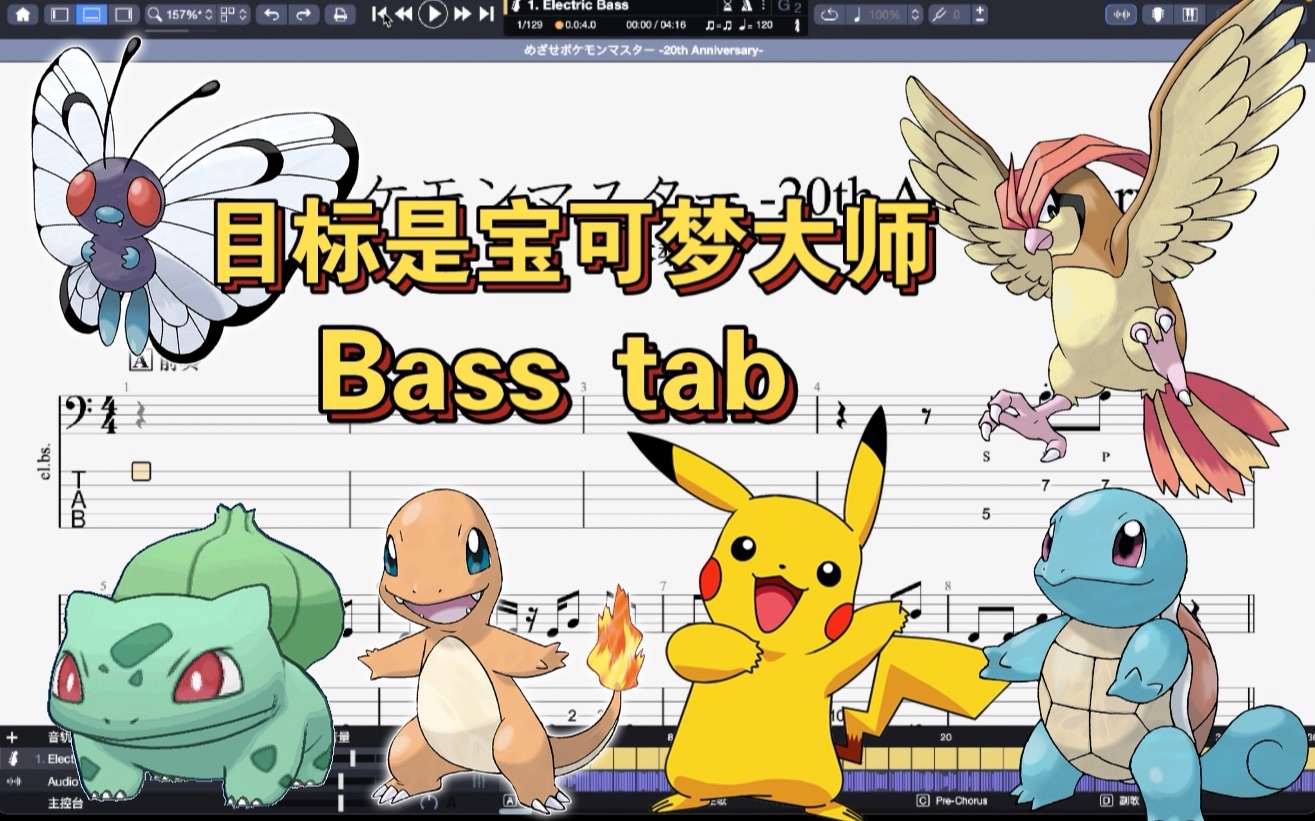Screen dimensions: 1315x821
Task: Click the time counter 00:00 / 04:16
Action: [x=655, y=24]
